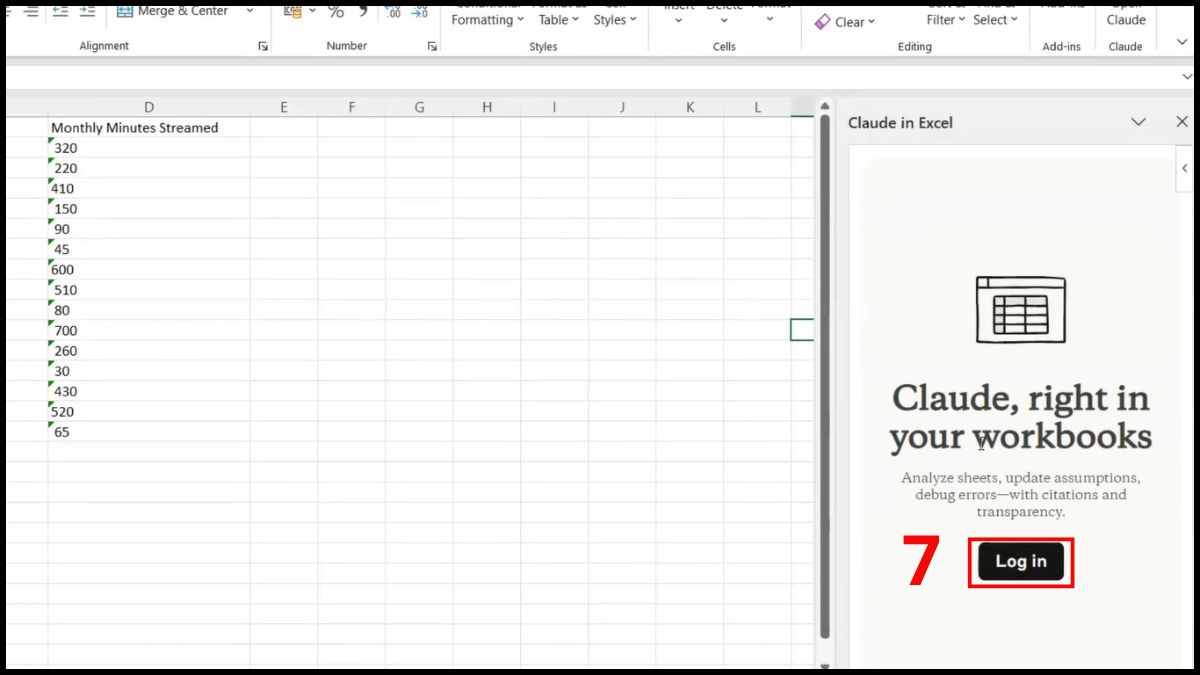
Task: Select column L header
Action: point(757,107)
